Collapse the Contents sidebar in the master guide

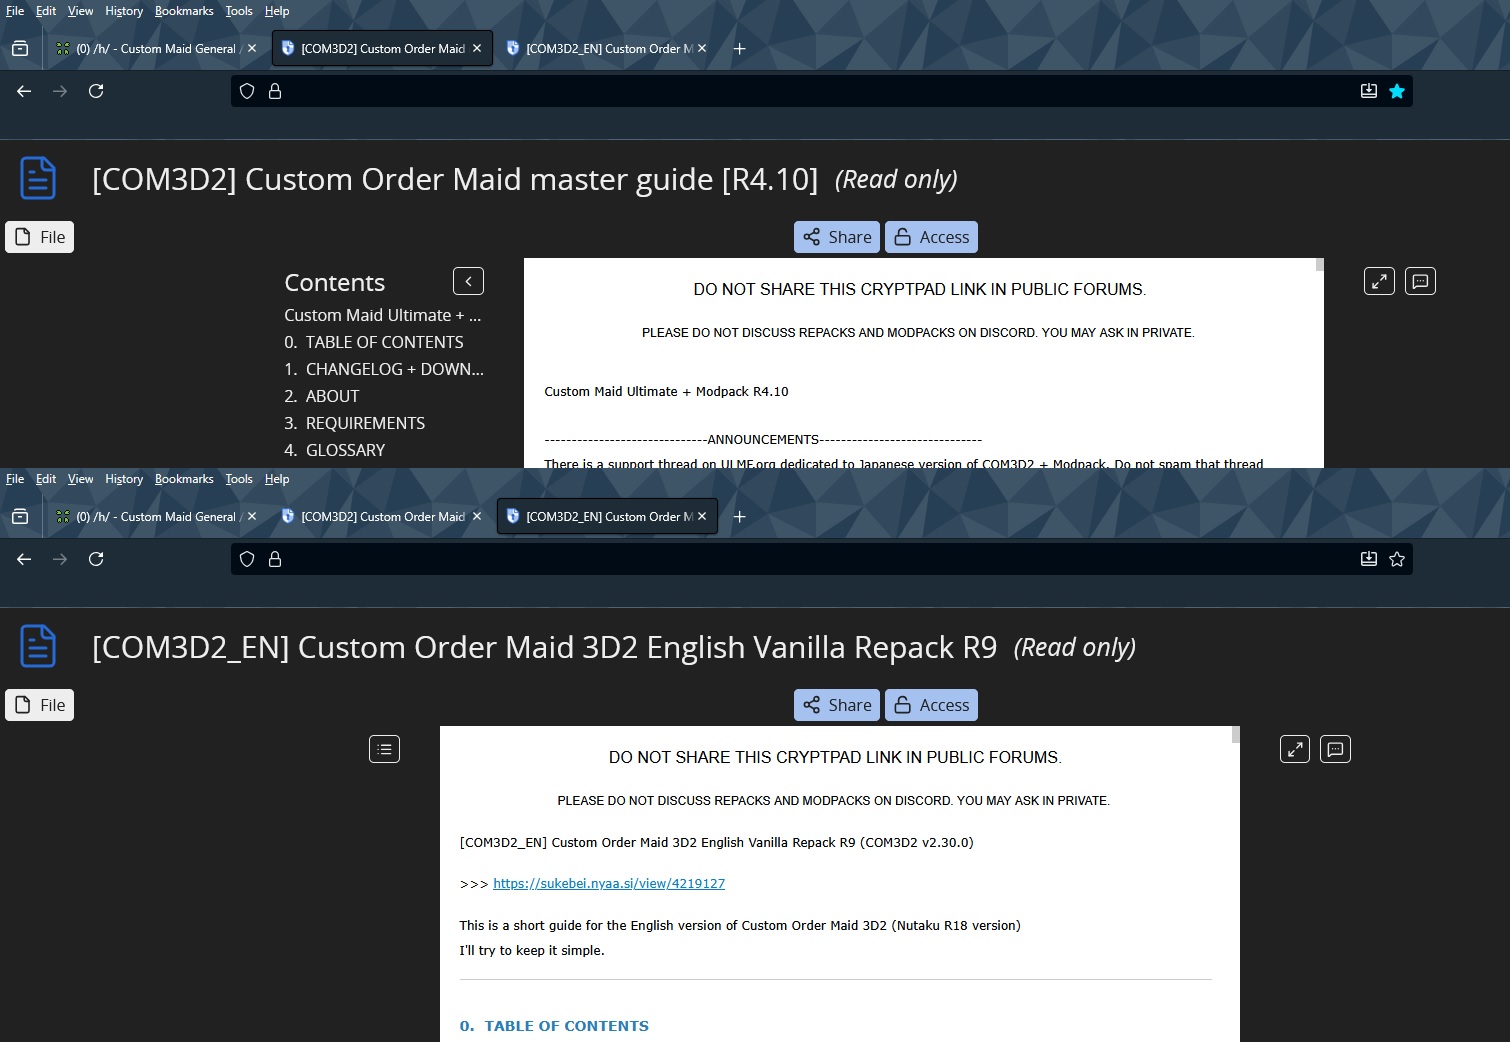click(468, 281)
